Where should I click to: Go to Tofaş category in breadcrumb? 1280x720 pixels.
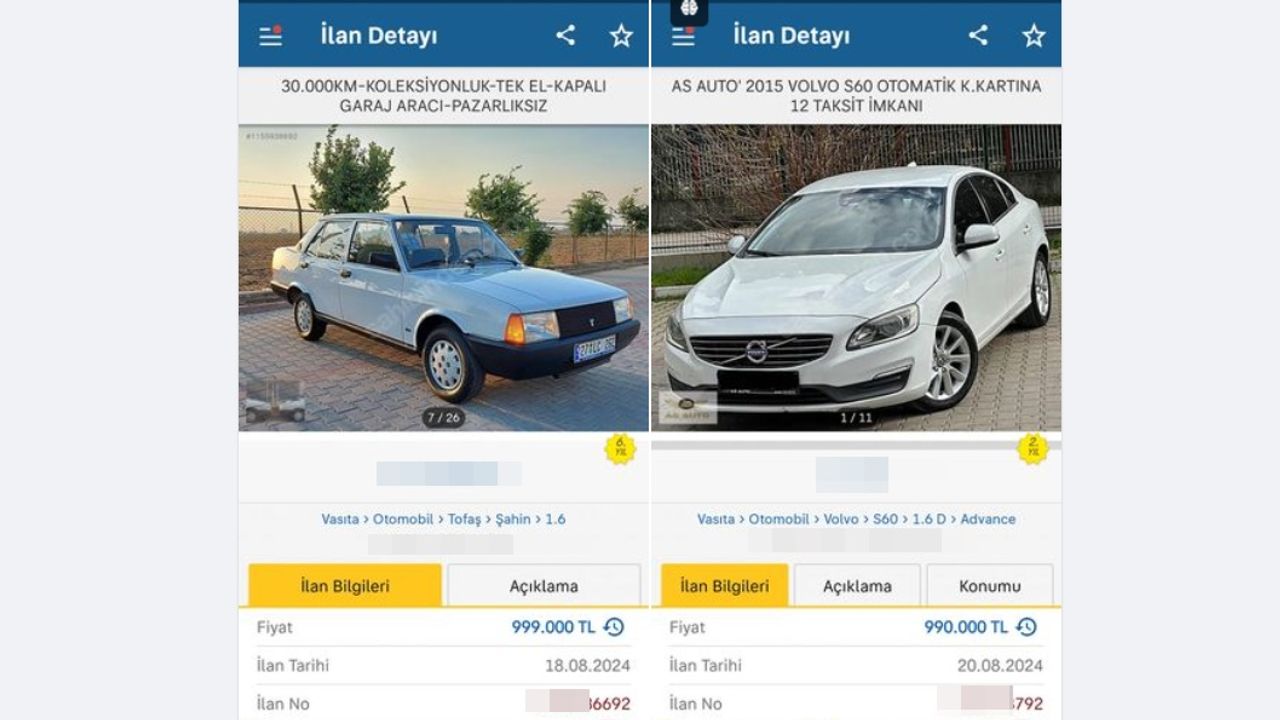pyautogui.click(x=464, y=519)
